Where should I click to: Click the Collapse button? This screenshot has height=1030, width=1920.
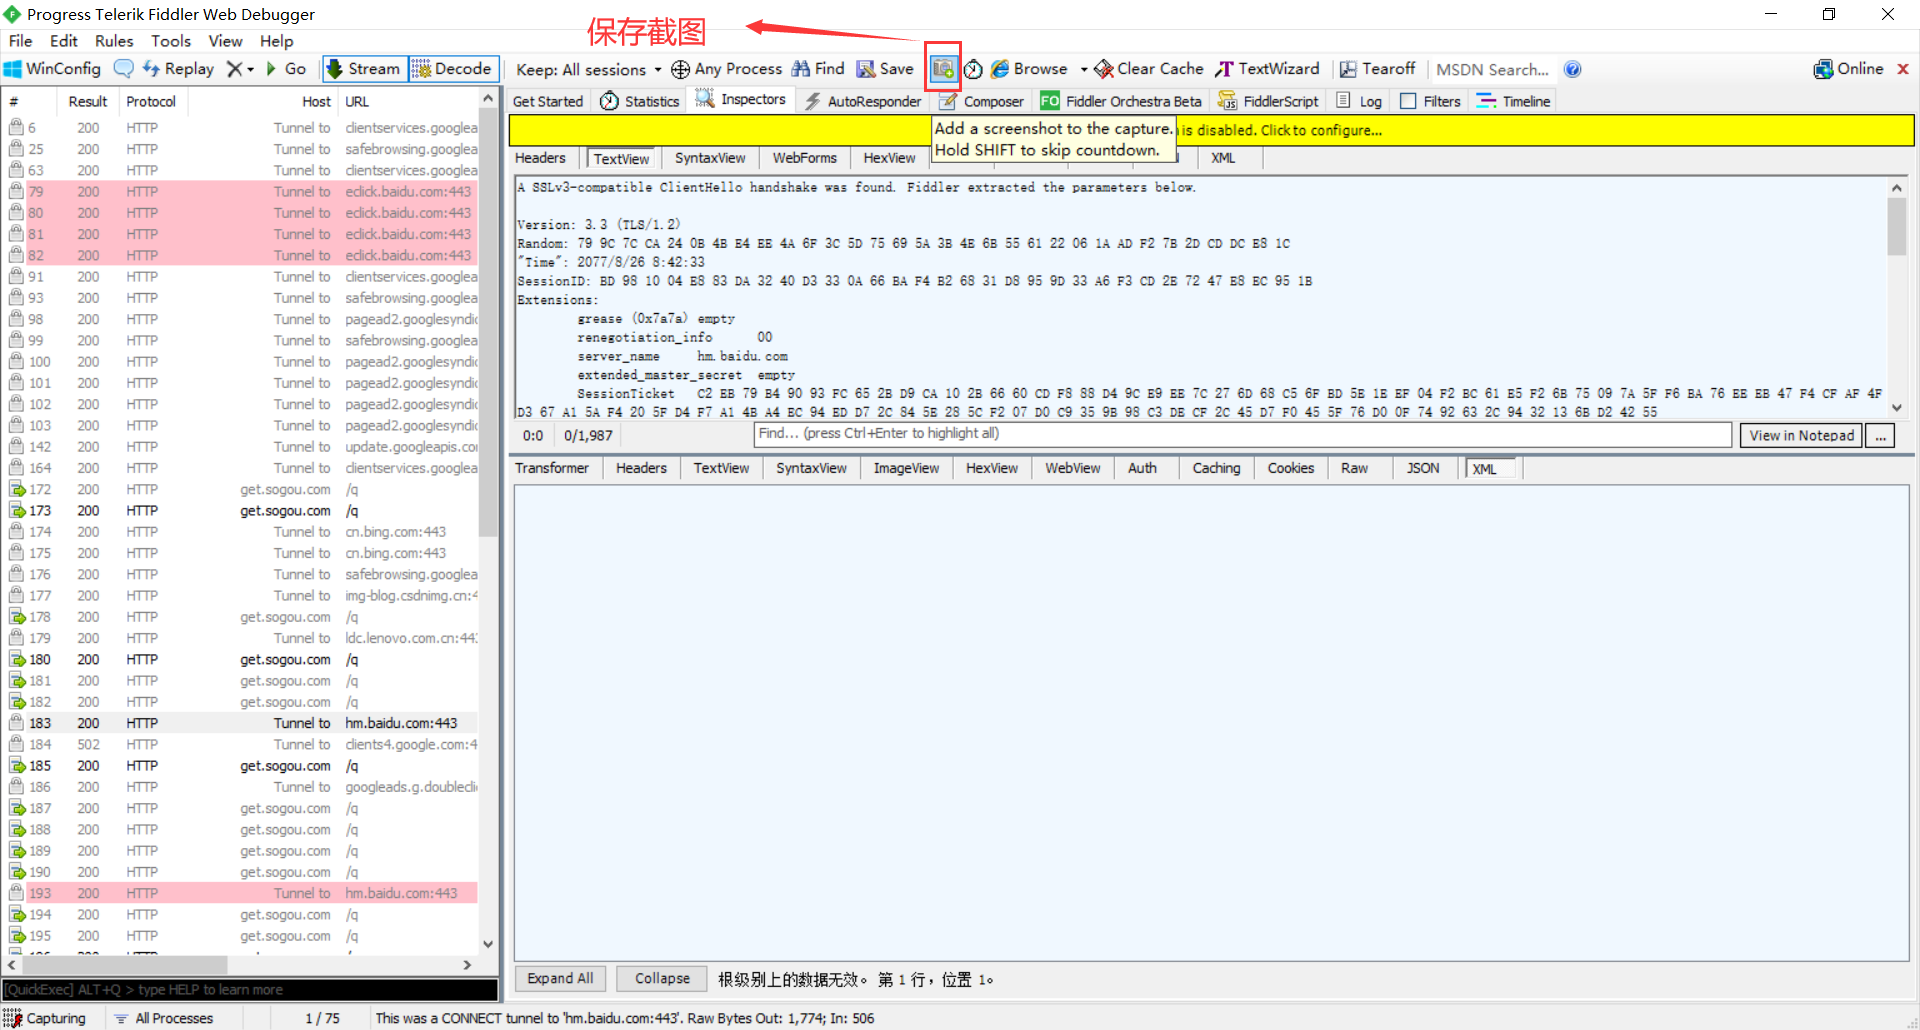(662, 978)
